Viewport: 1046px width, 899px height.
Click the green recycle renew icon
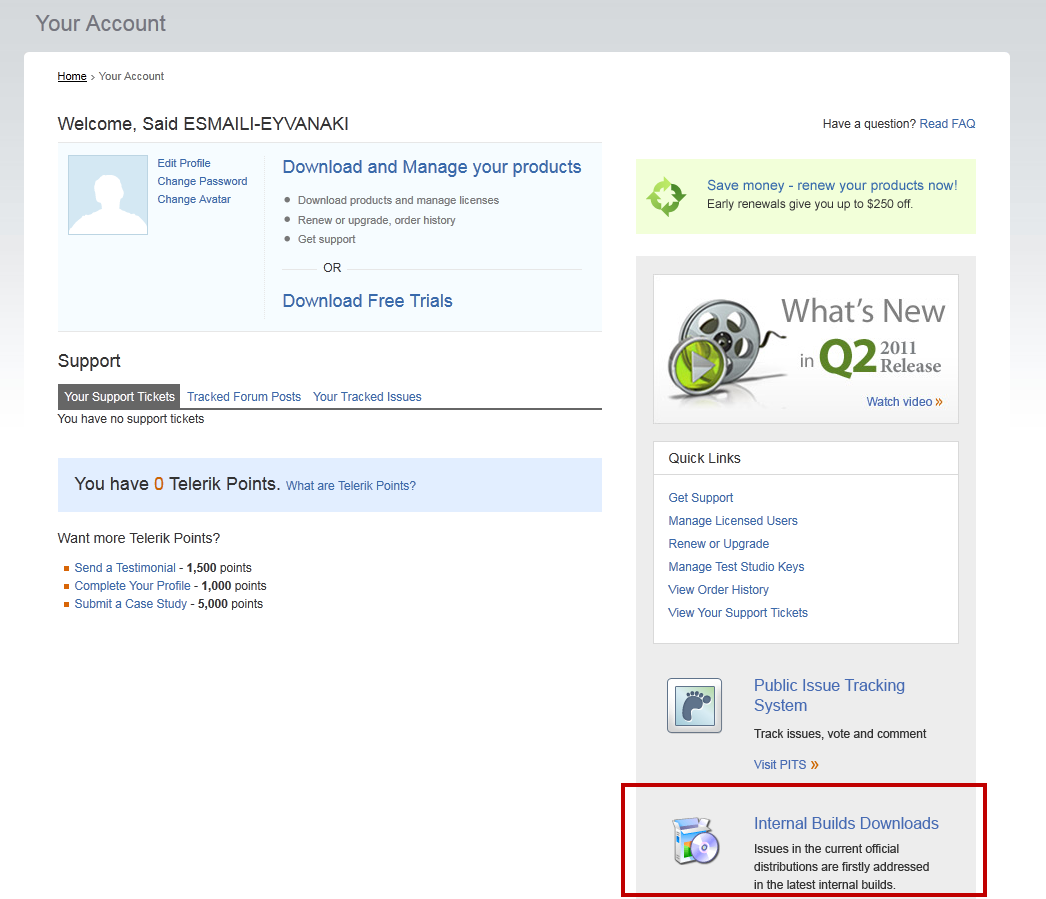pos(666,196)
